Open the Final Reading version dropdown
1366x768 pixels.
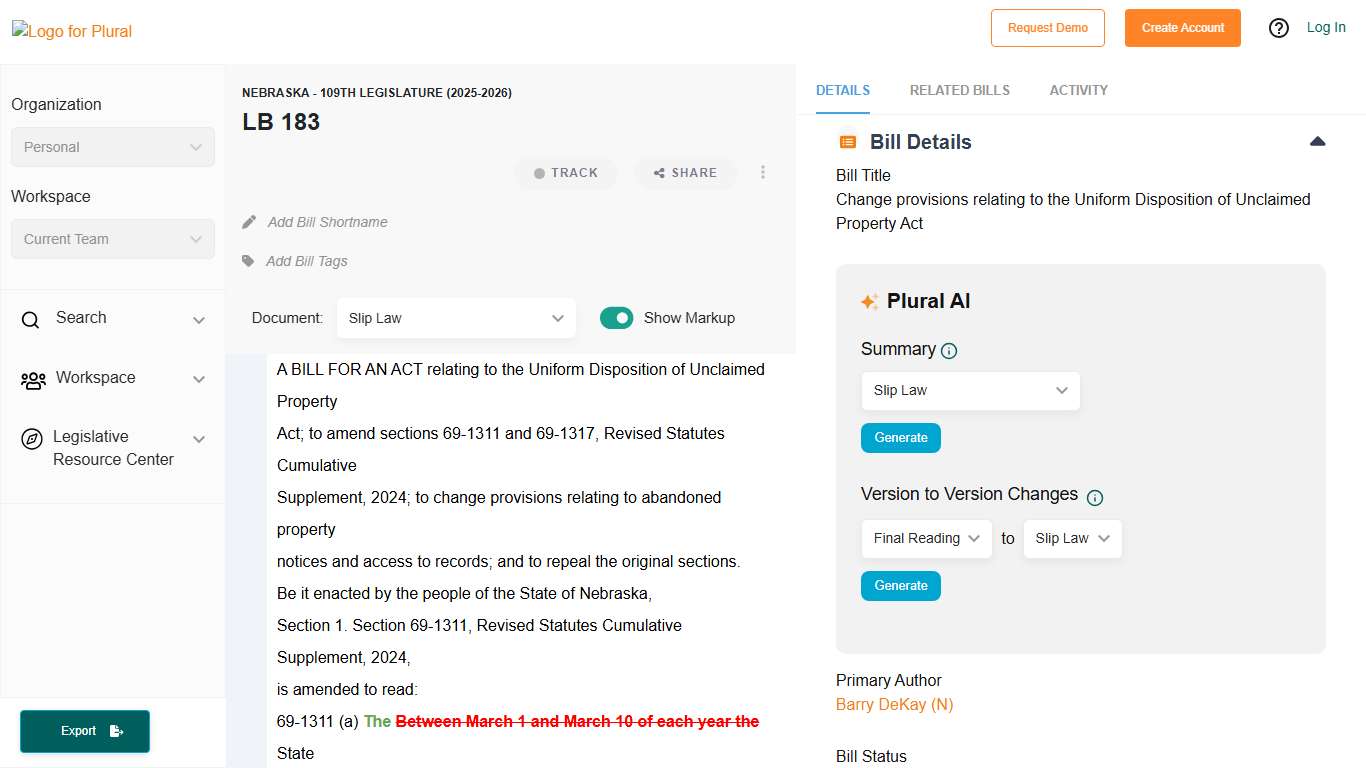926,538
